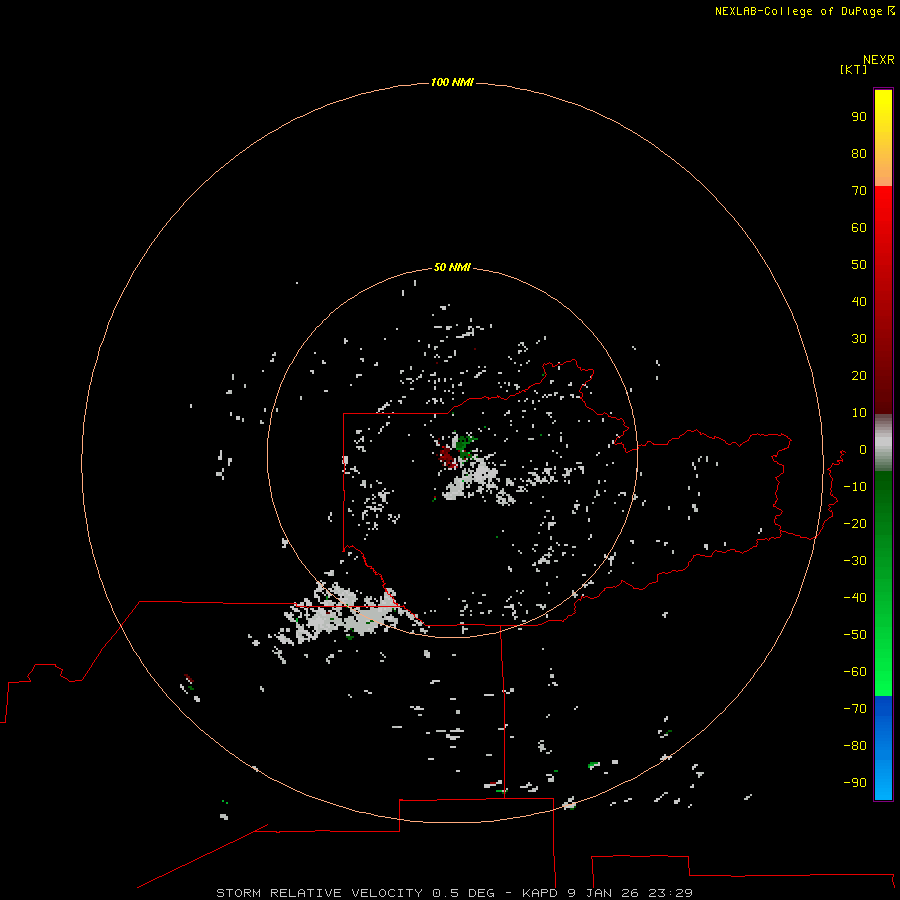This screenshot has width=900, height=900.
Task: Click the -70 value on the velocity scale
Action: [855, 709]
